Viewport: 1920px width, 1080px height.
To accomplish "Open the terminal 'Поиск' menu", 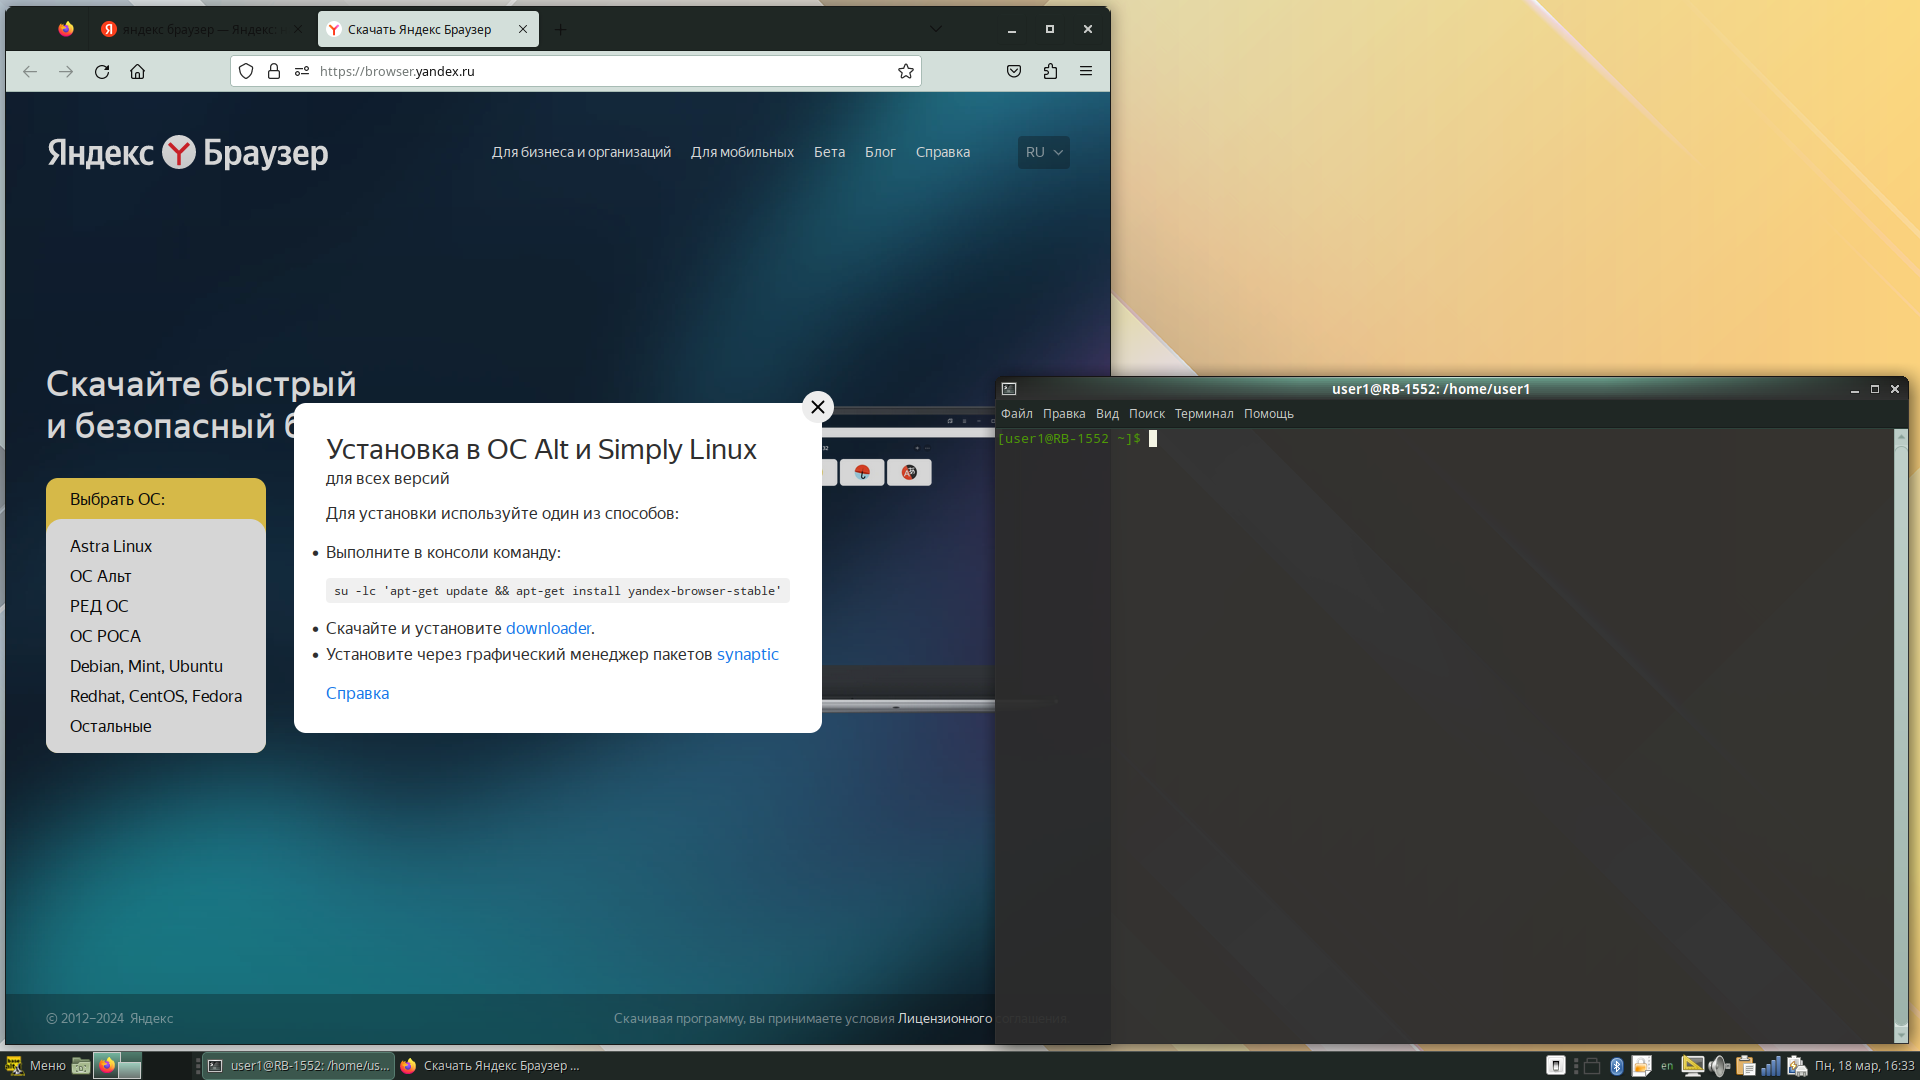I will point(1147,413).
